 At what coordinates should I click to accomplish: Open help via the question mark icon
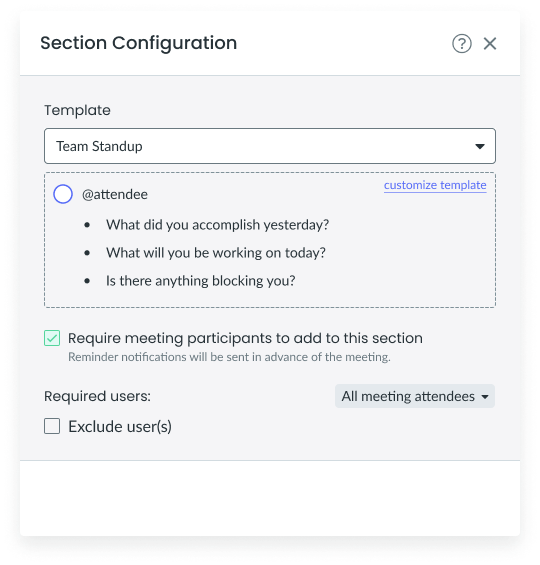pos(461,44)
